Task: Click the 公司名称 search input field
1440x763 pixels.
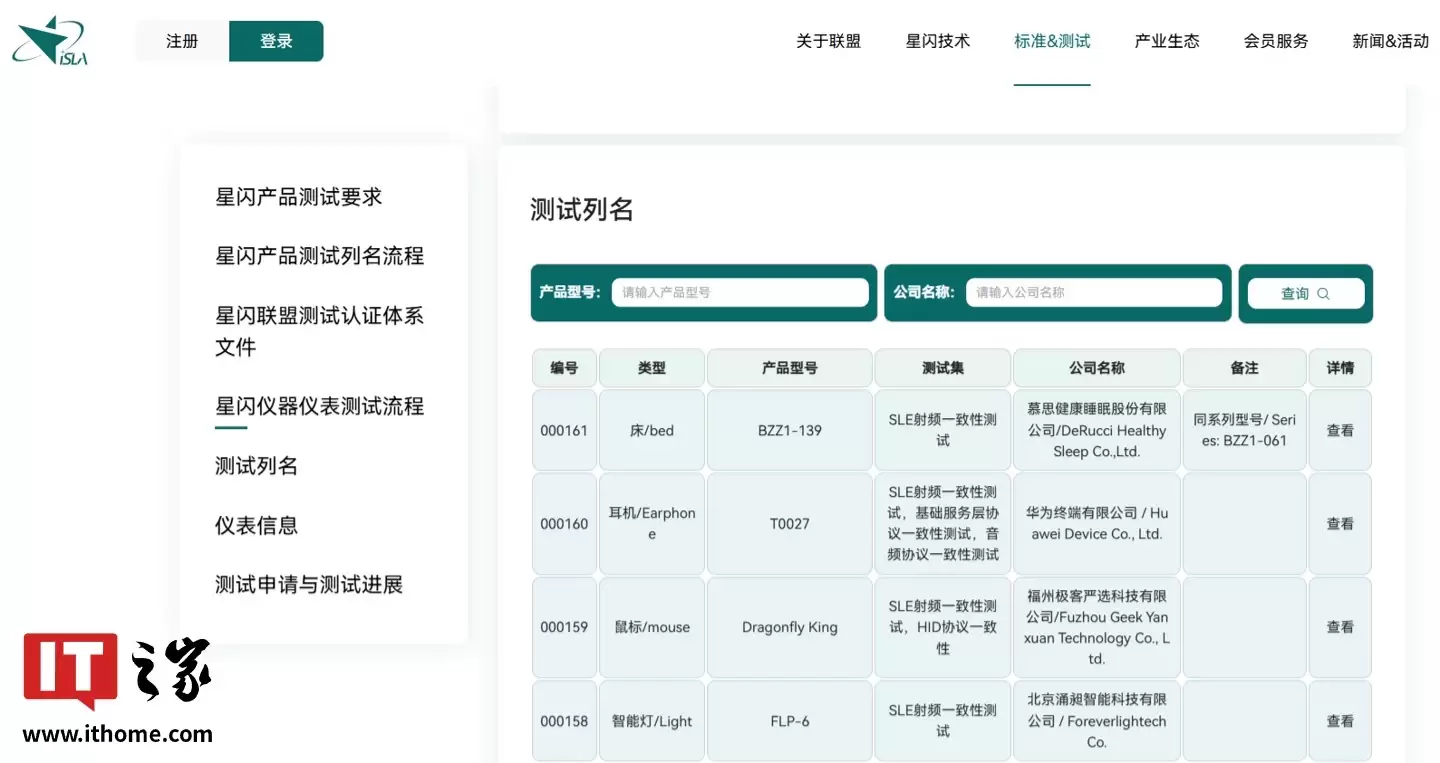Action: coord(1094,291)
